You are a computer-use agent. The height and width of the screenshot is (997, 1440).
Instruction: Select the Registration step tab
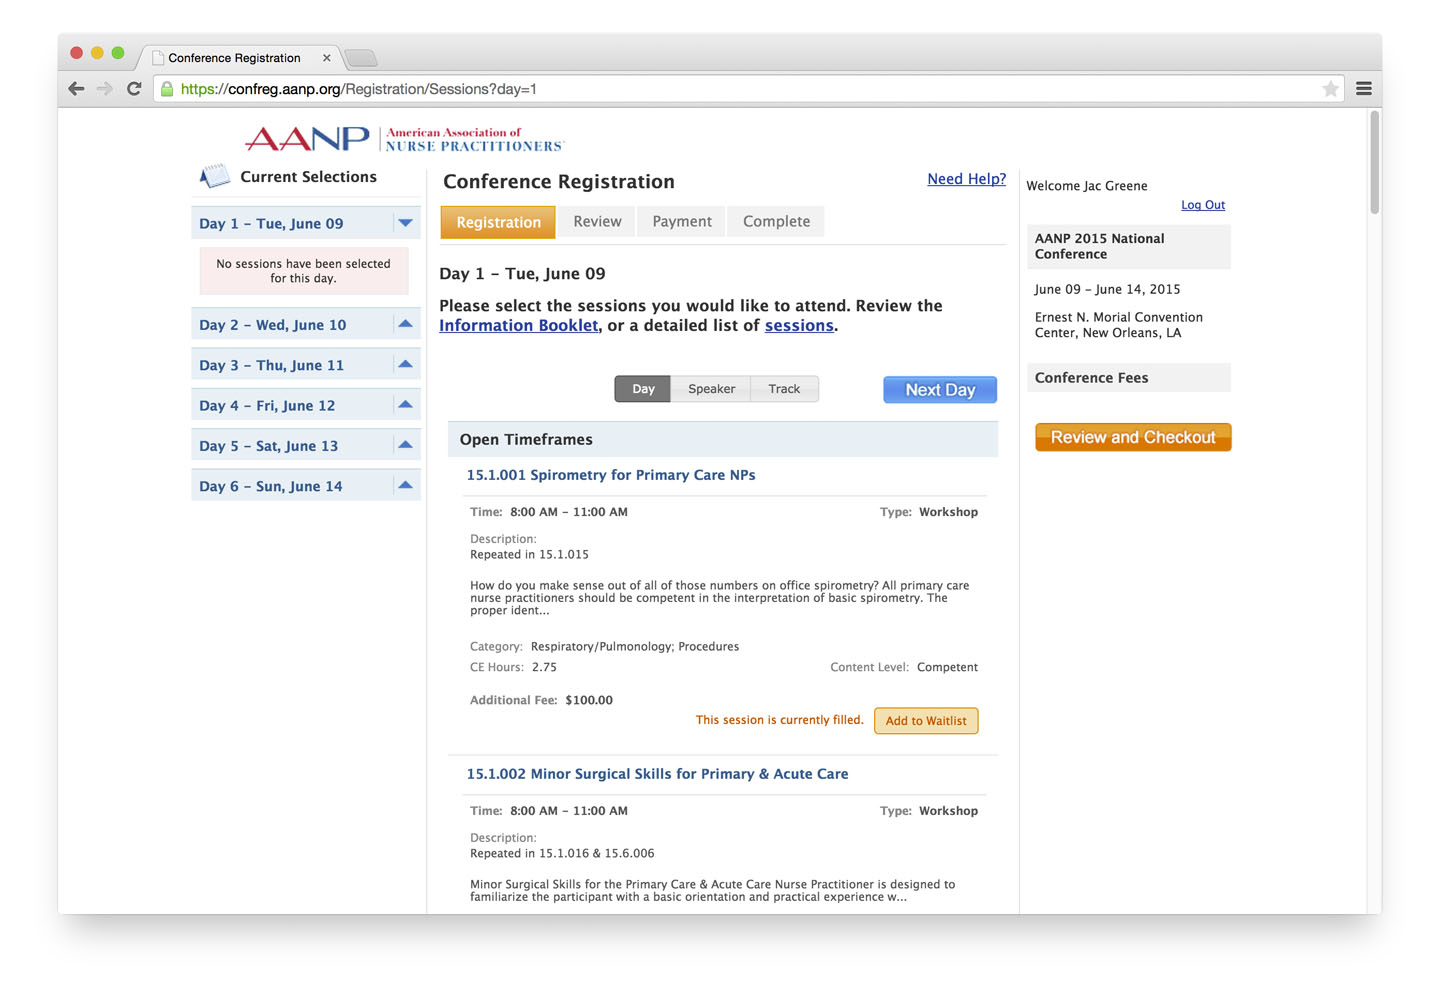[498, 222]
